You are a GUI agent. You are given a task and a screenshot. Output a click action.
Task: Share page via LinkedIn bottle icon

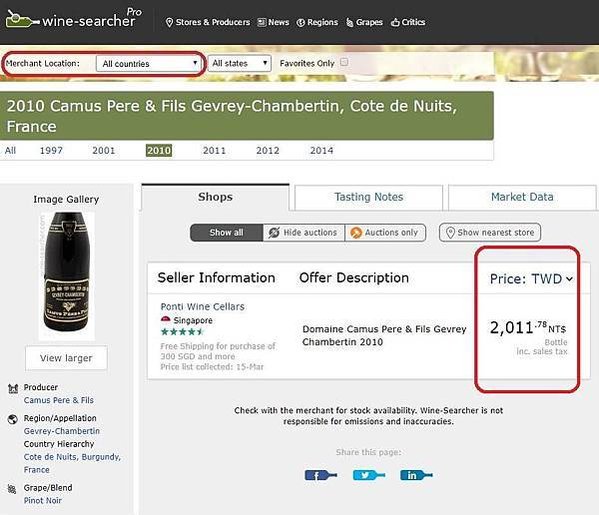click(416, 475)
